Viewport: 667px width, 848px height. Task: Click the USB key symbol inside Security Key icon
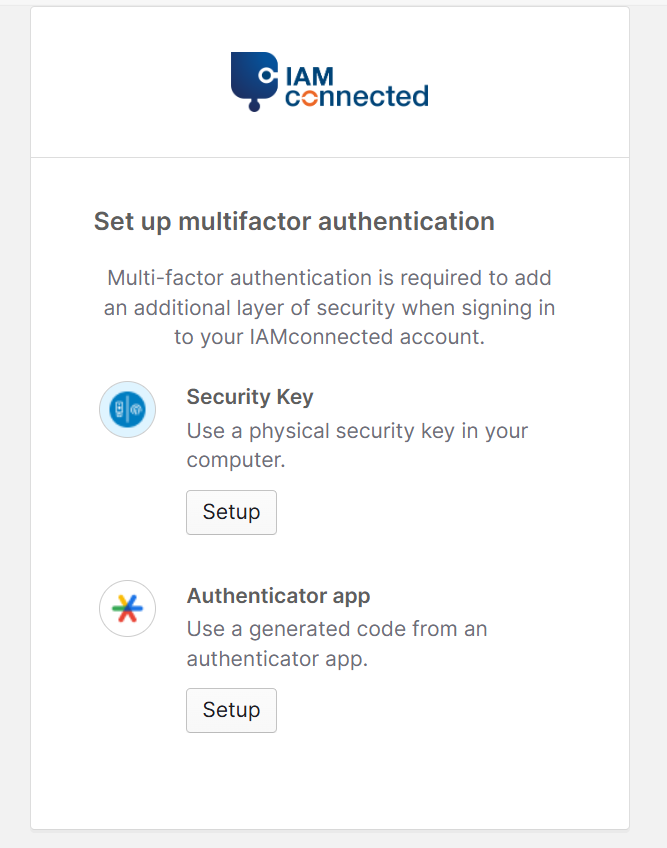pos(120,409)
